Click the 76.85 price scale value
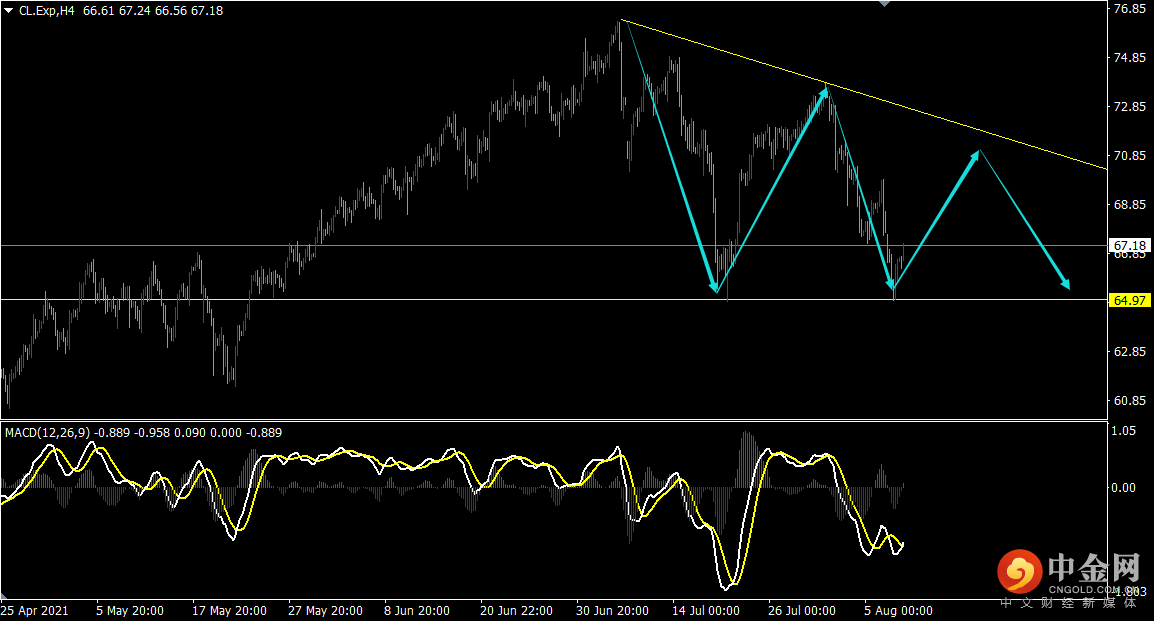Viewport: 1154px width, 621px height. 1130,9
